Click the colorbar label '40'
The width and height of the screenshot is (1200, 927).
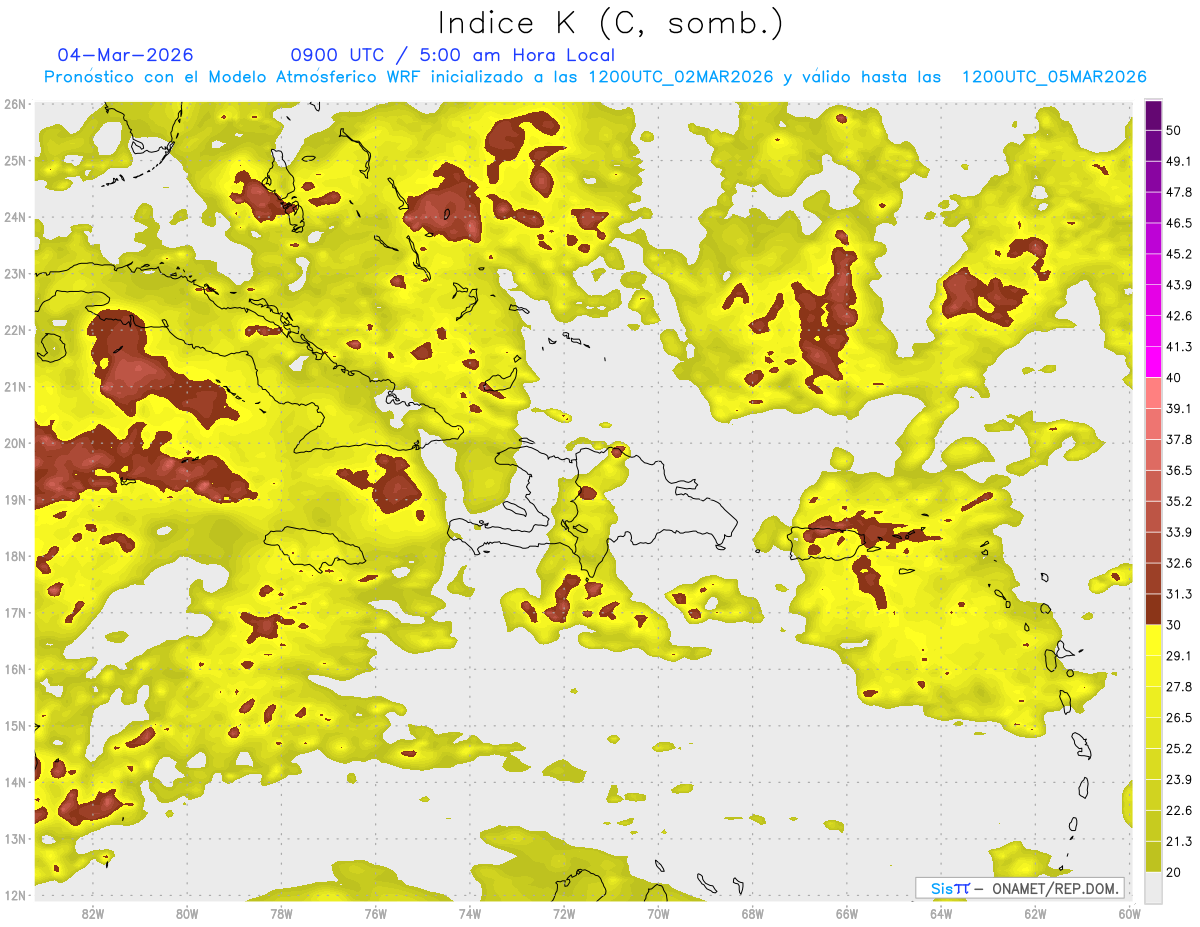click(1173, 378)
